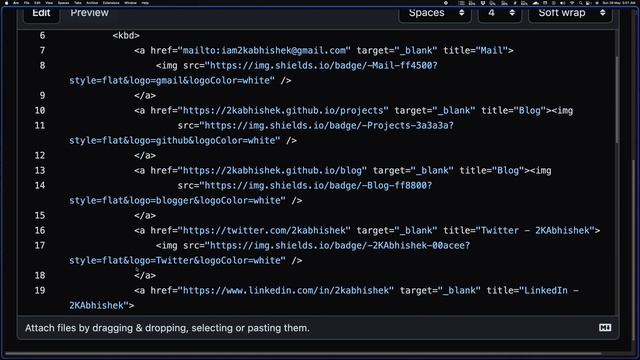Click style=flat&logo=Twitter&logoColor=white text
Viewport: 640px width, 360px height.
pos(175,260)
